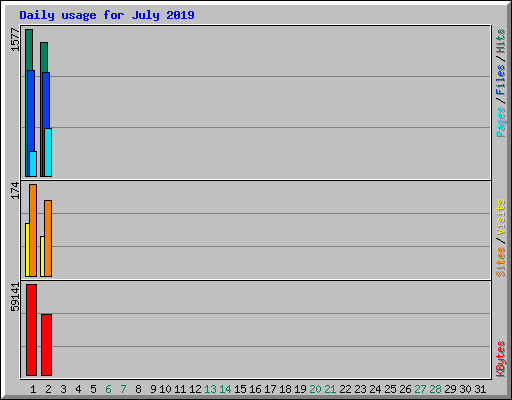Click the 1577 axis maximum label
512x400 pixels.
point(15,40)
